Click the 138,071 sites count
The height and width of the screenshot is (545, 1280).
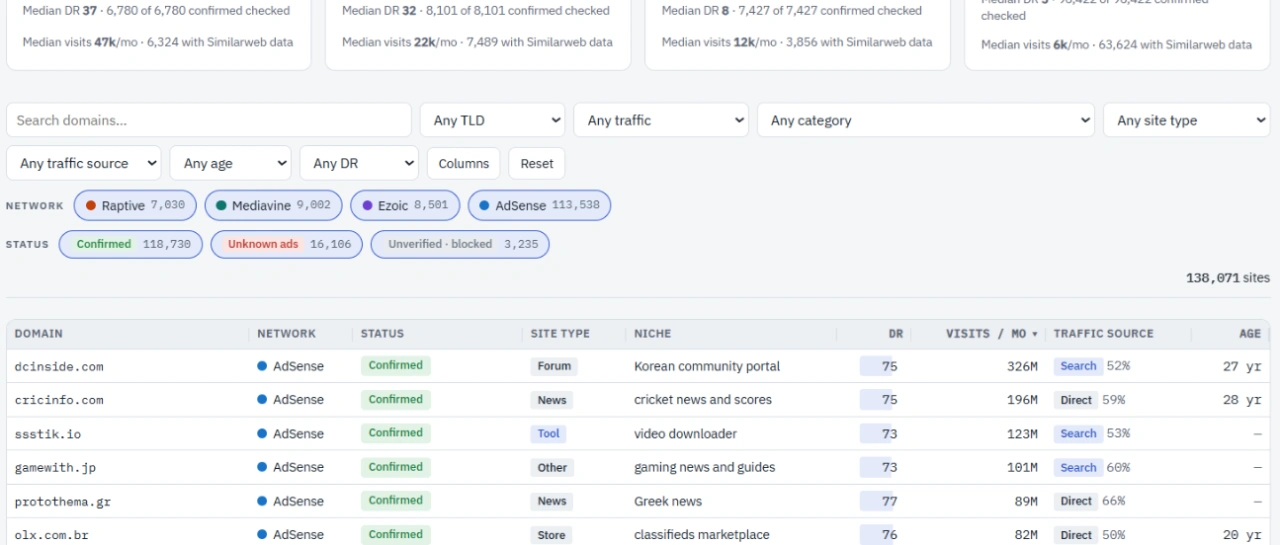pos(1228,278)
